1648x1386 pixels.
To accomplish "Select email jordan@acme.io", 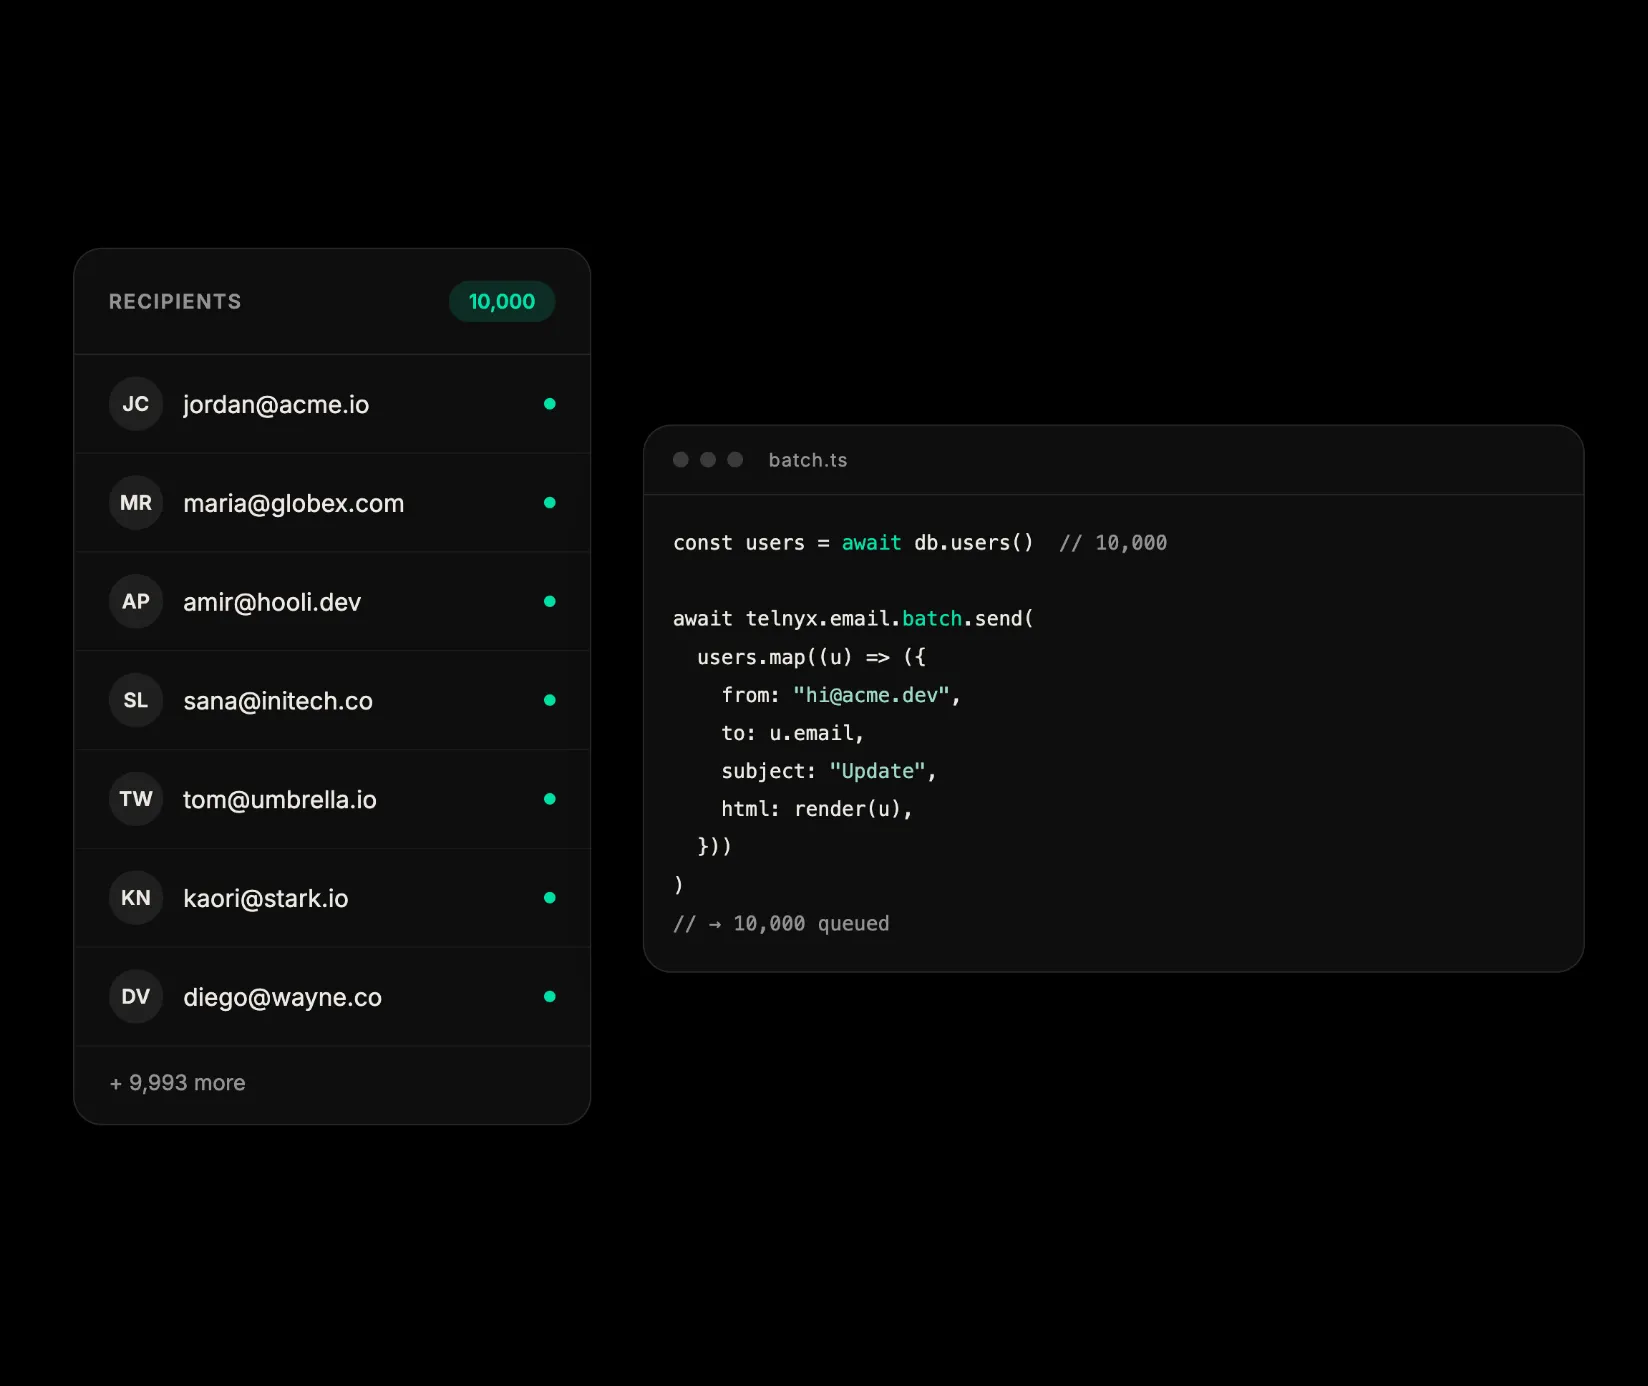I will [x=276, y=404].
